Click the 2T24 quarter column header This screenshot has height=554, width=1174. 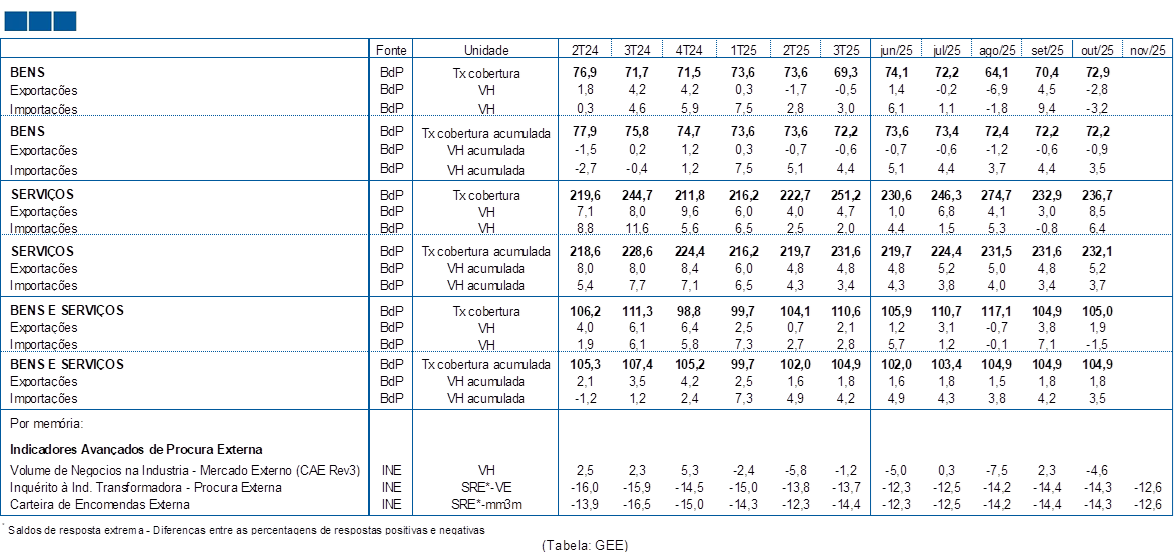(x=585, y=49)
